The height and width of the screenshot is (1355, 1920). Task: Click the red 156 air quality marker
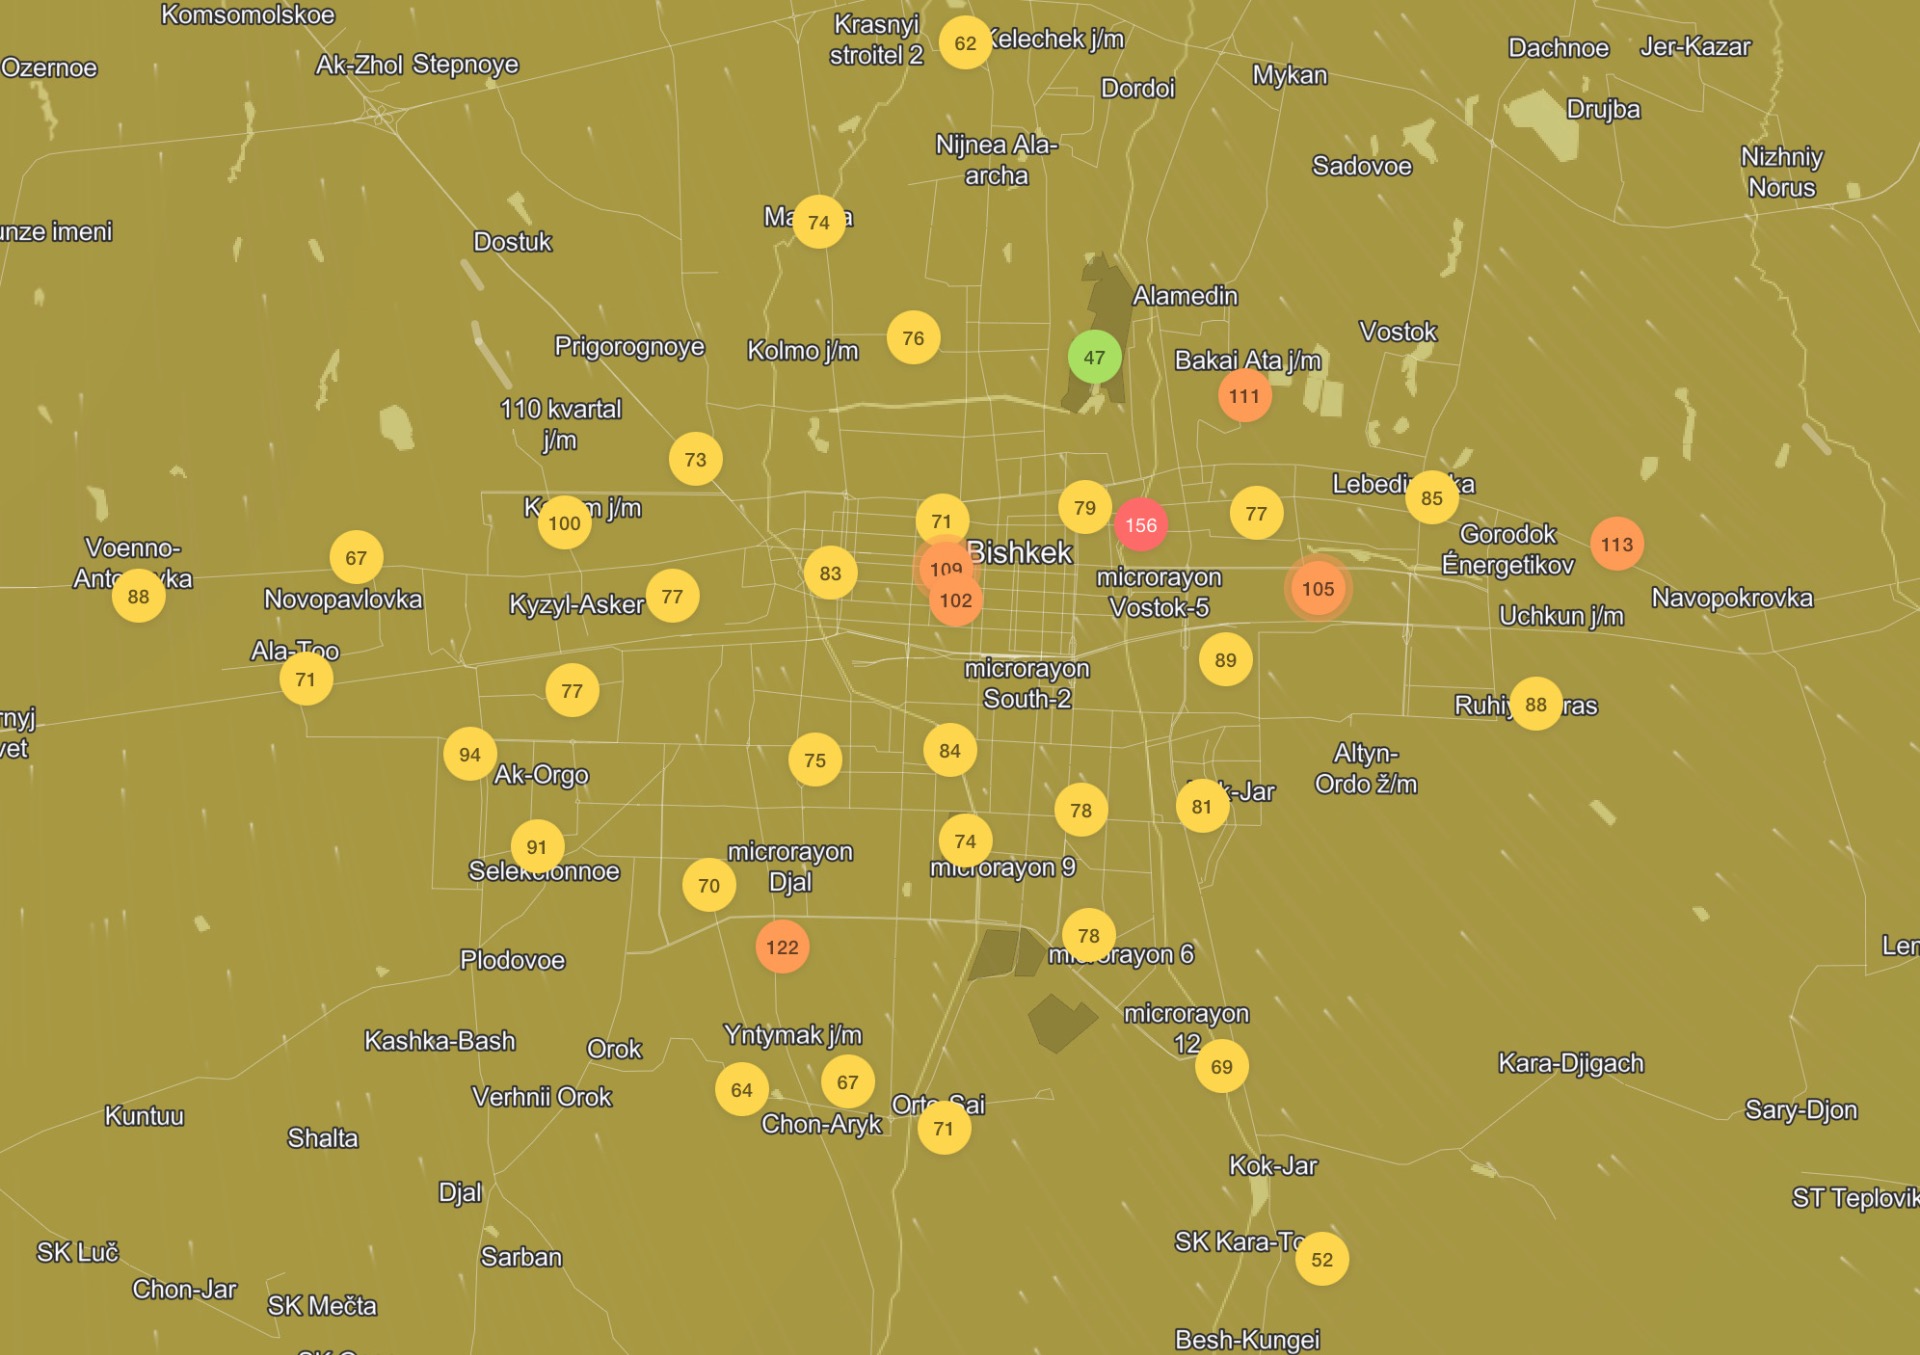[1141, 525]
